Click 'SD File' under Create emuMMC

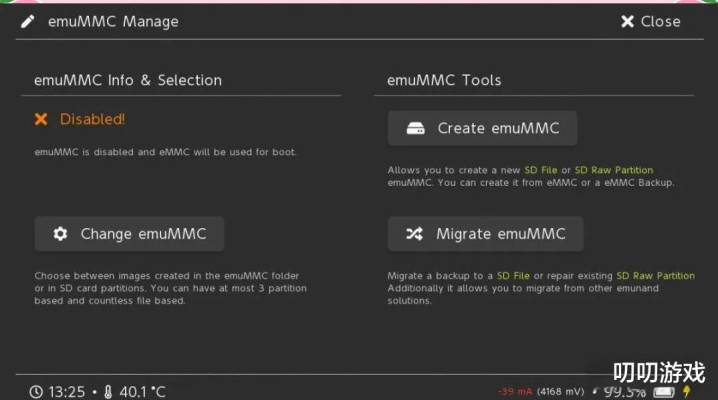541,170
